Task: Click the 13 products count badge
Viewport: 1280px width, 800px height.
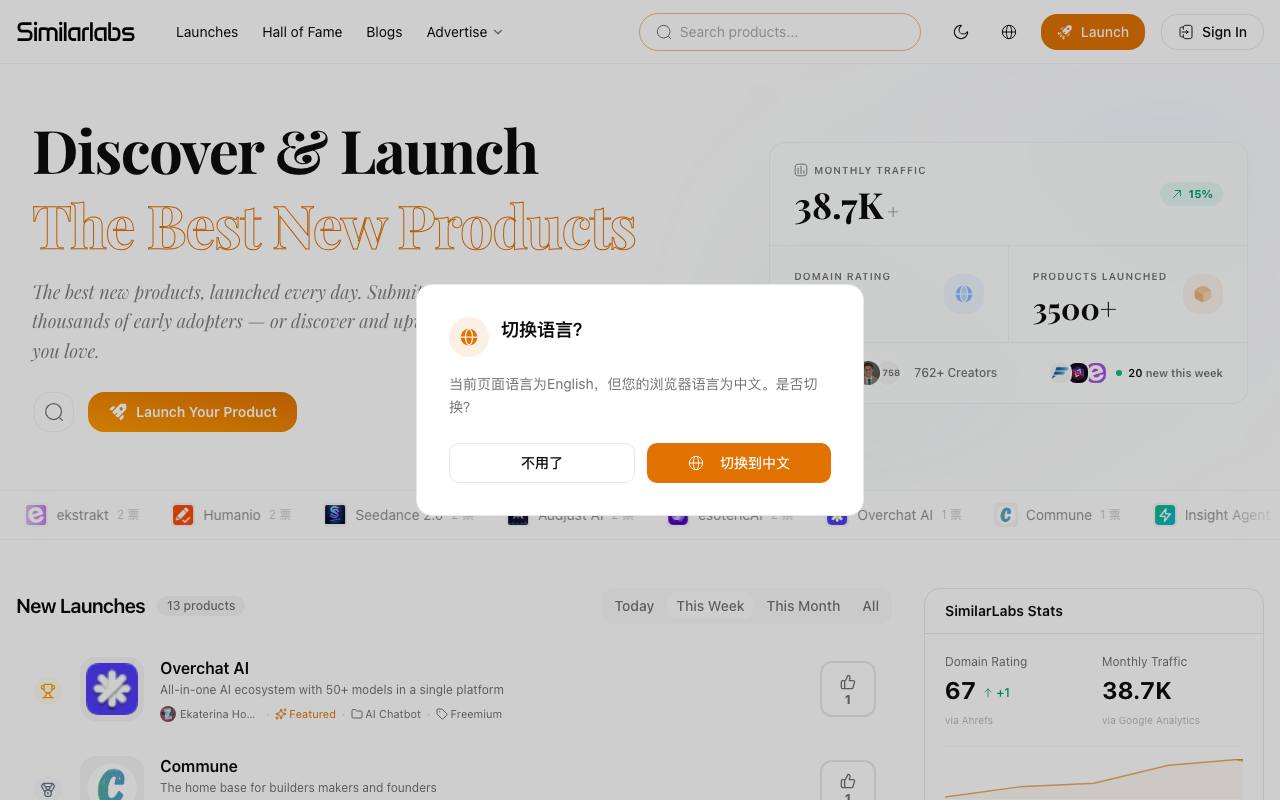Action: [x=201, y=606]
